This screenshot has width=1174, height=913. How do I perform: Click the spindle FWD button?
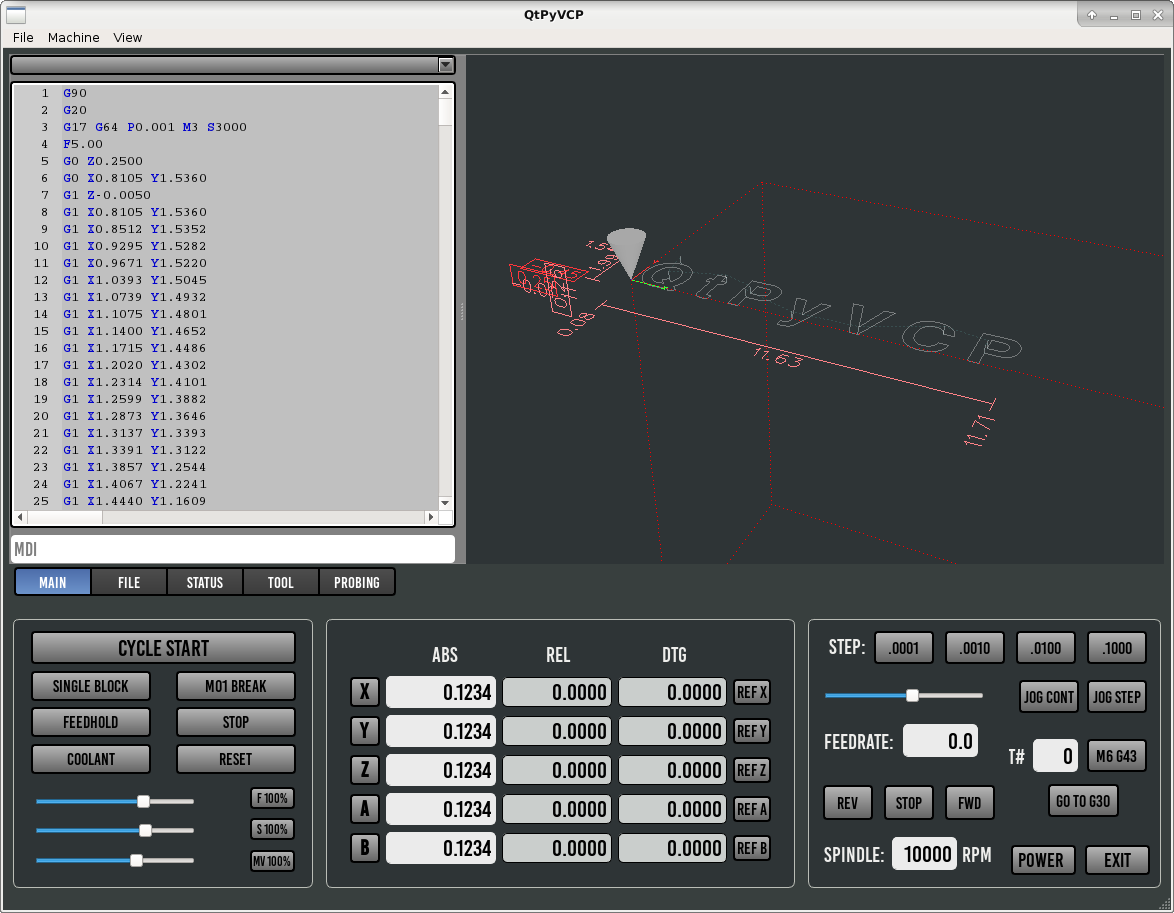click(x=970, y=803)
